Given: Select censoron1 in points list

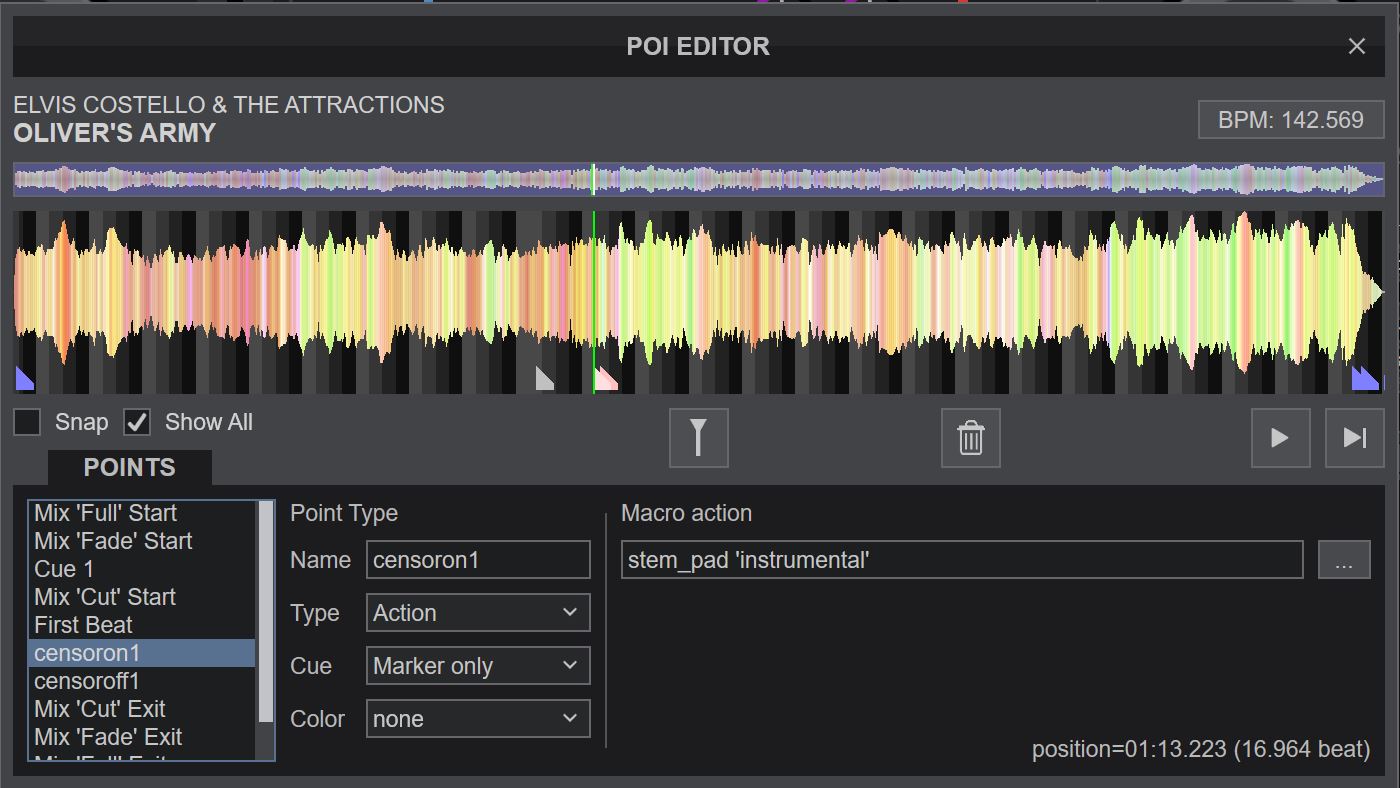Looking at the screenshot, I should pyautogui.click(x=142, y=653).
